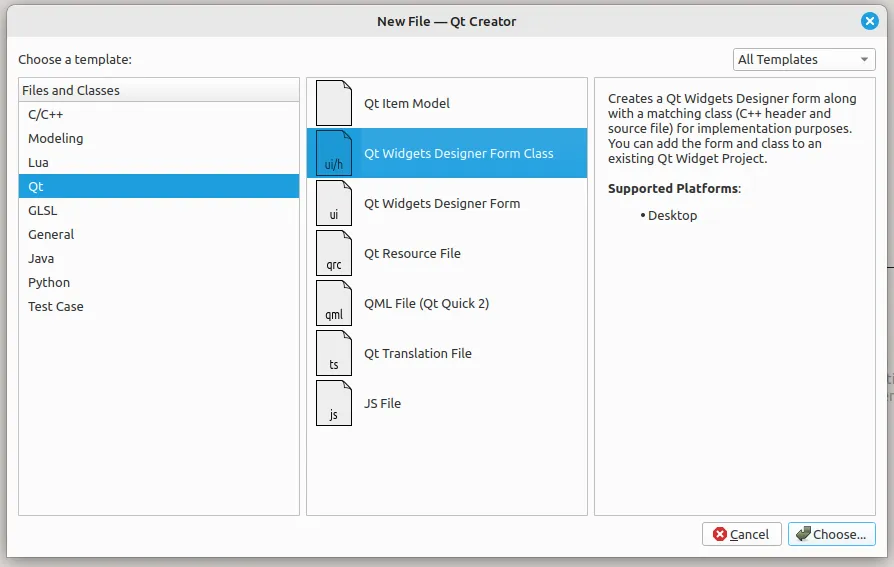Click the qrc resource file icon

[x=334, y=253]
